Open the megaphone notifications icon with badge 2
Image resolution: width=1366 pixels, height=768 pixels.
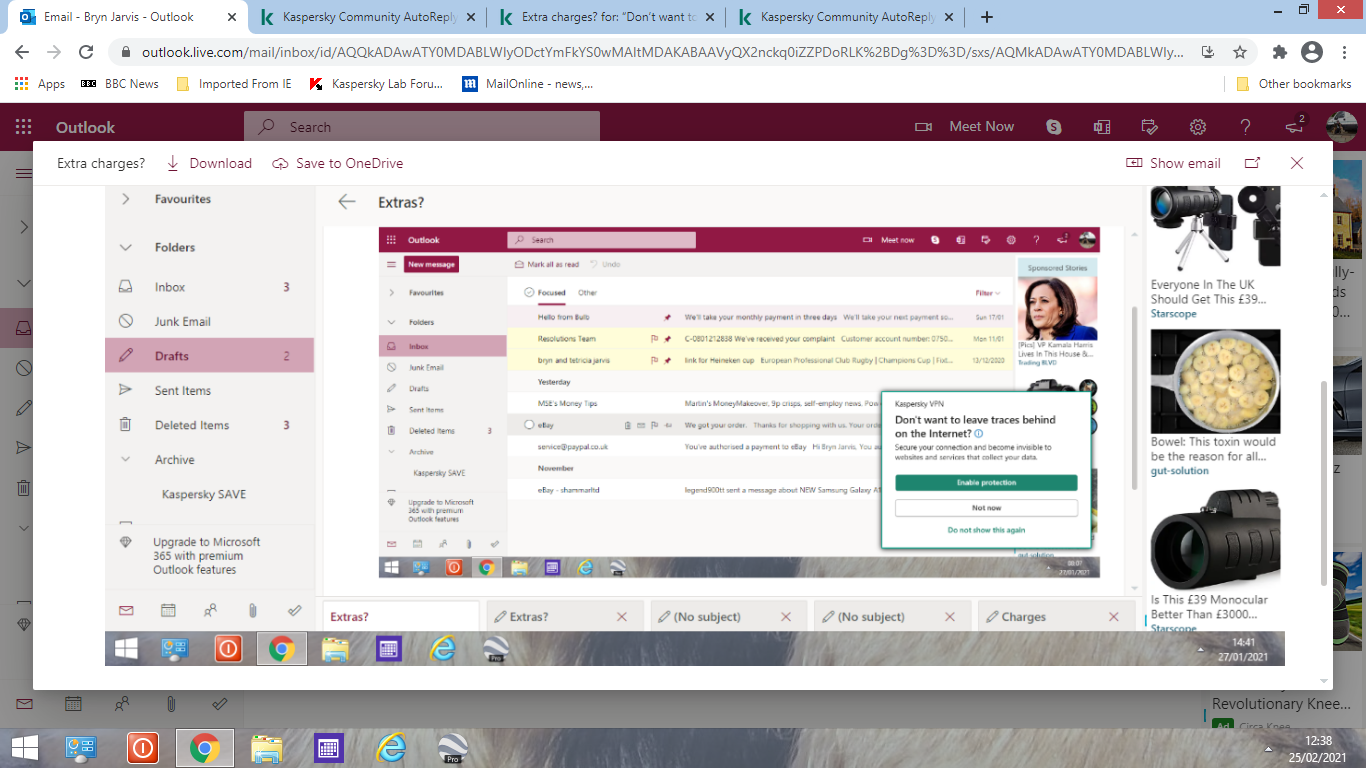coord(1295,126)
